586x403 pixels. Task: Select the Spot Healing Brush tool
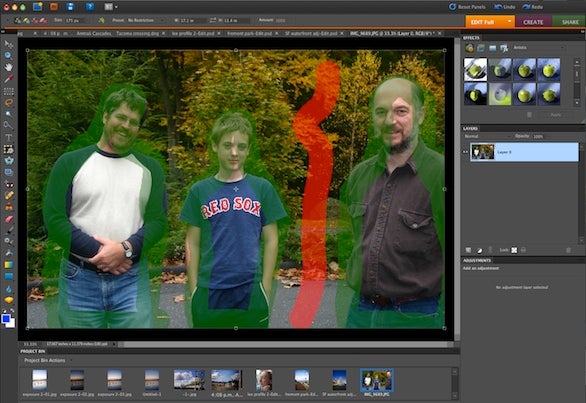(x=8, y=196)
